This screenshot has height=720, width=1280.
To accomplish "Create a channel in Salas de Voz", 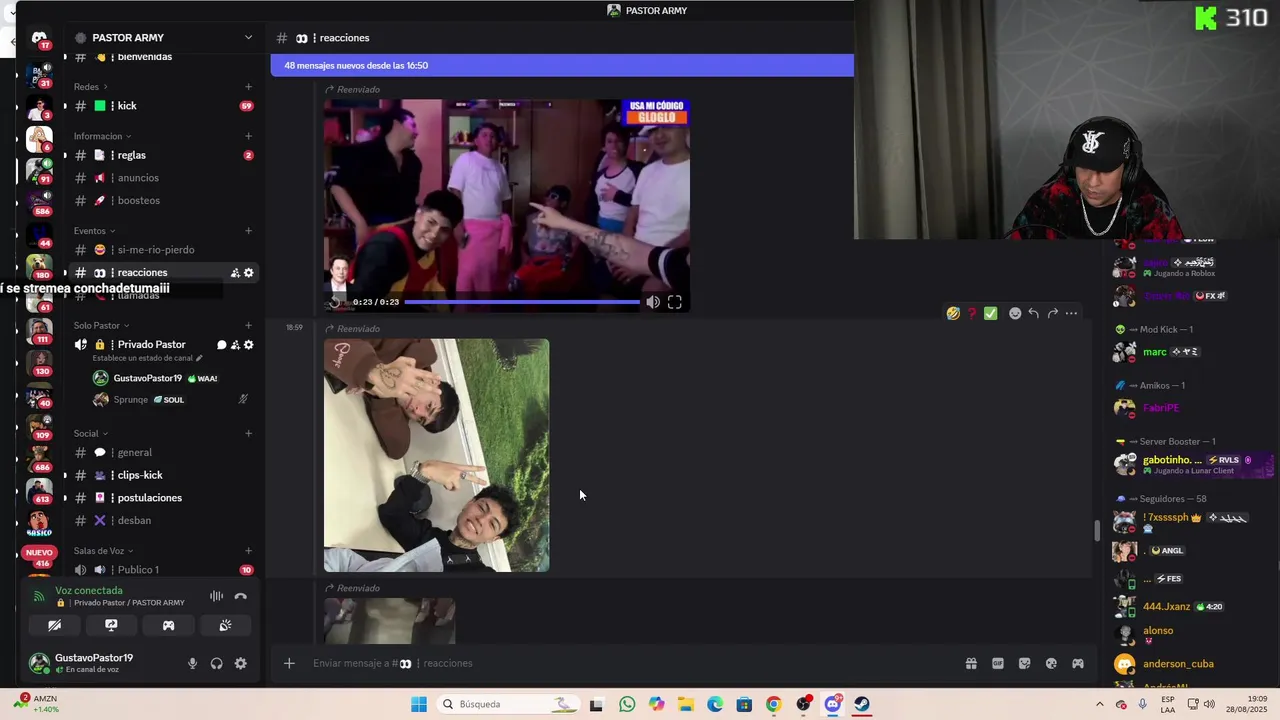I will click(248, 551).
